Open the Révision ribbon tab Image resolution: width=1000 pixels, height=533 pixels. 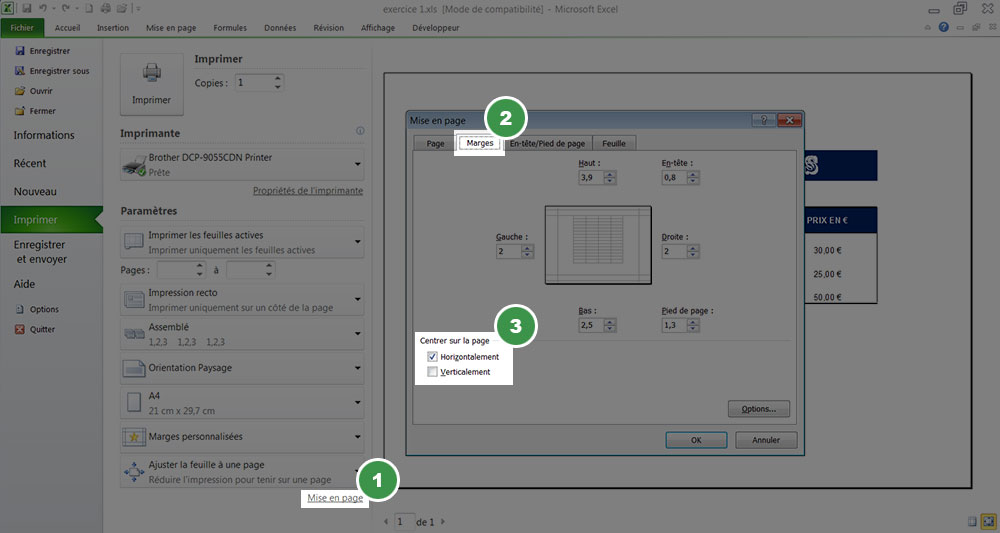coord(328,28)
